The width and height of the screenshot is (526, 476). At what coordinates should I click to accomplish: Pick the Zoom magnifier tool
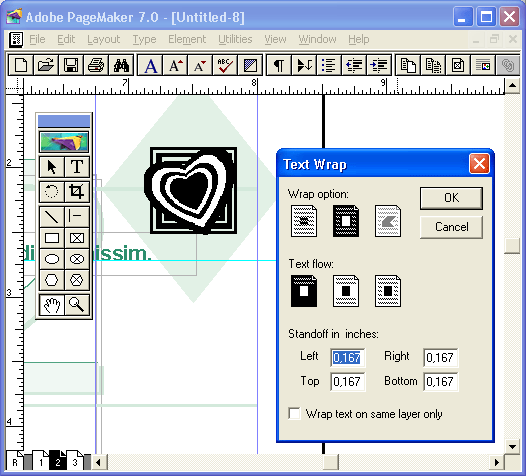pos(77,305)
